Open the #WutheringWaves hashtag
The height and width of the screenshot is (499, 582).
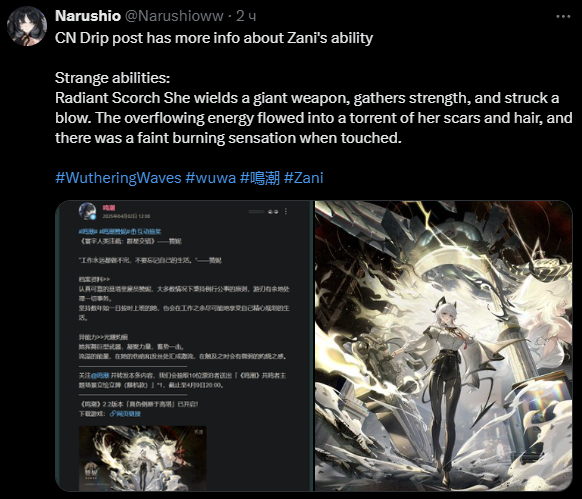pos(118,178)
